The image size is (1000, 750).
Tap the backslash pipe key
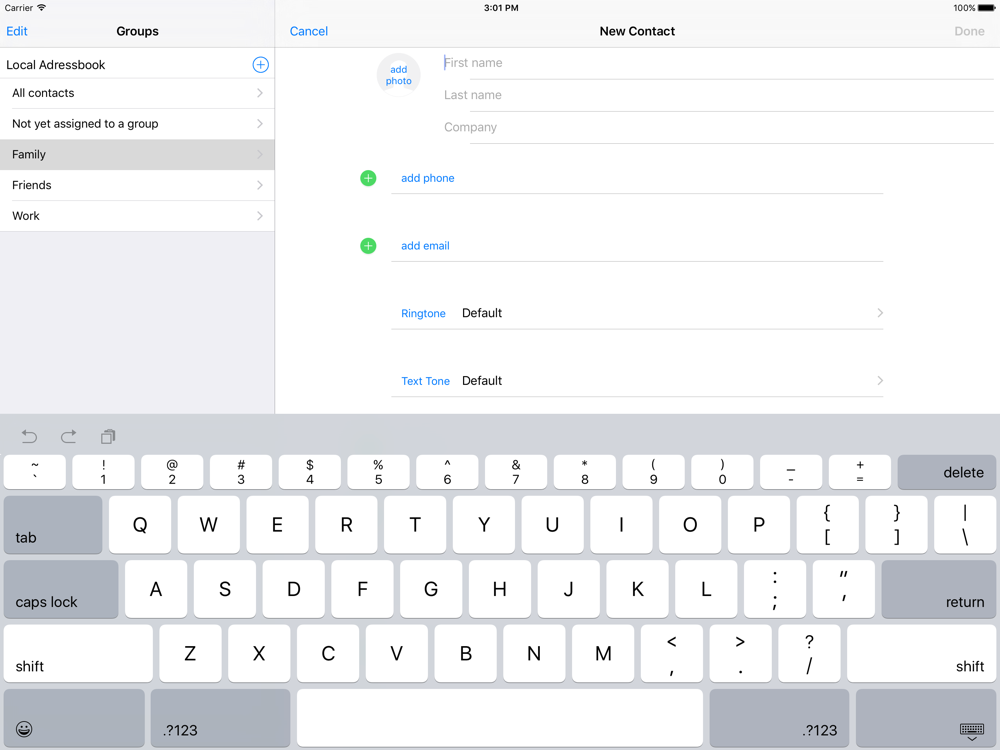(x=965, y=524)
